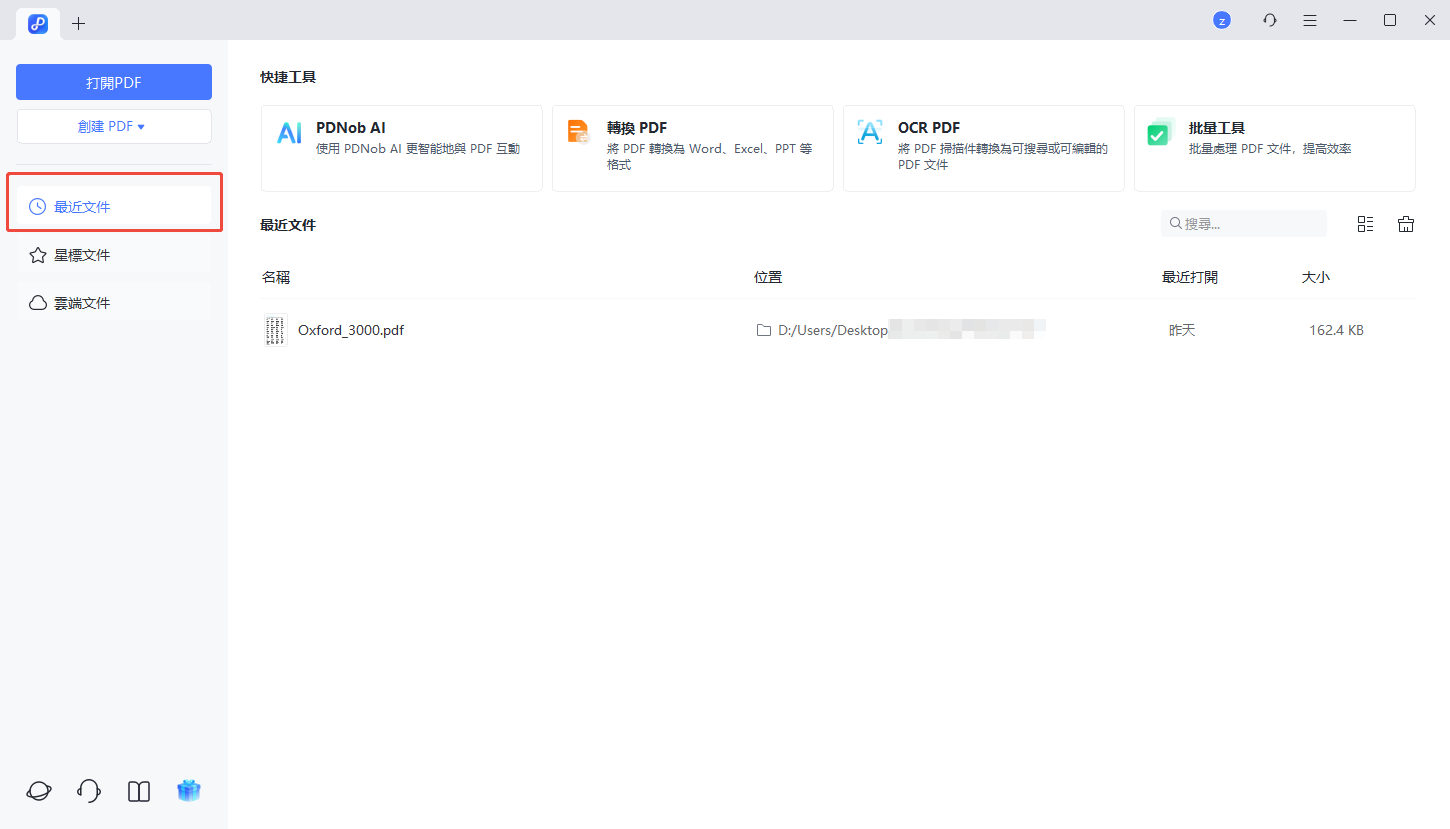
Task: Click the blue gift promotion icon
Action: pyautogui.click(x=188, y=790)
